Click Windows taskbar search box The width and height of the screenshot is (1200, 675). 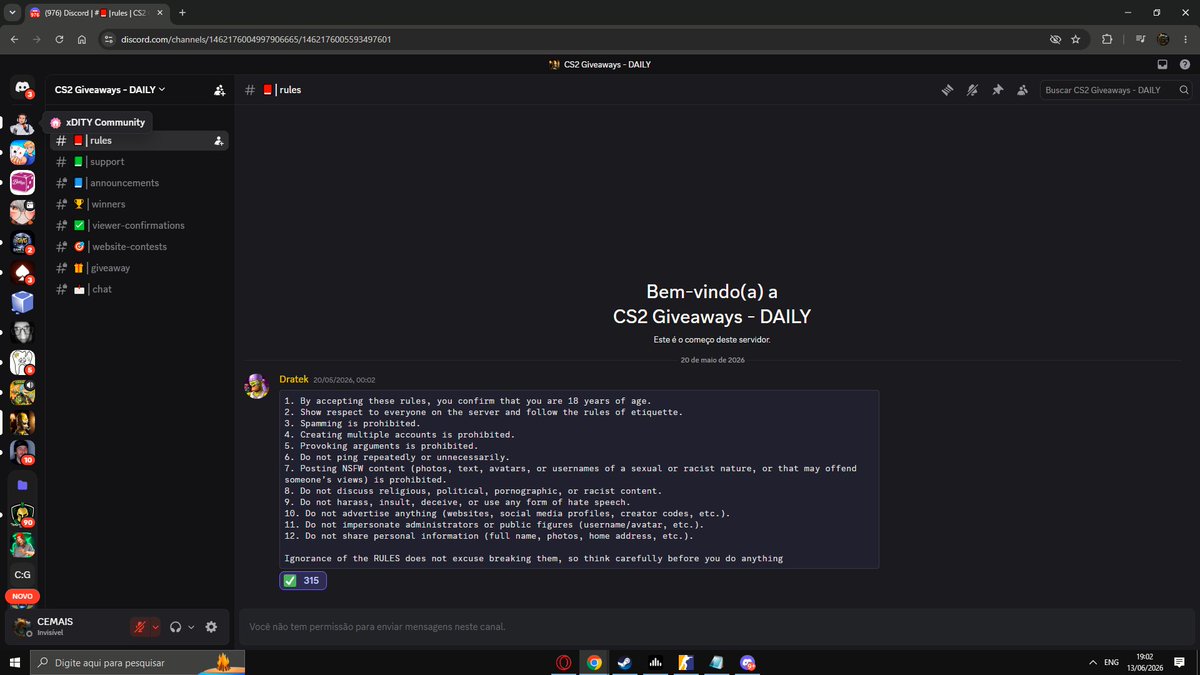[x=137, y=662]
